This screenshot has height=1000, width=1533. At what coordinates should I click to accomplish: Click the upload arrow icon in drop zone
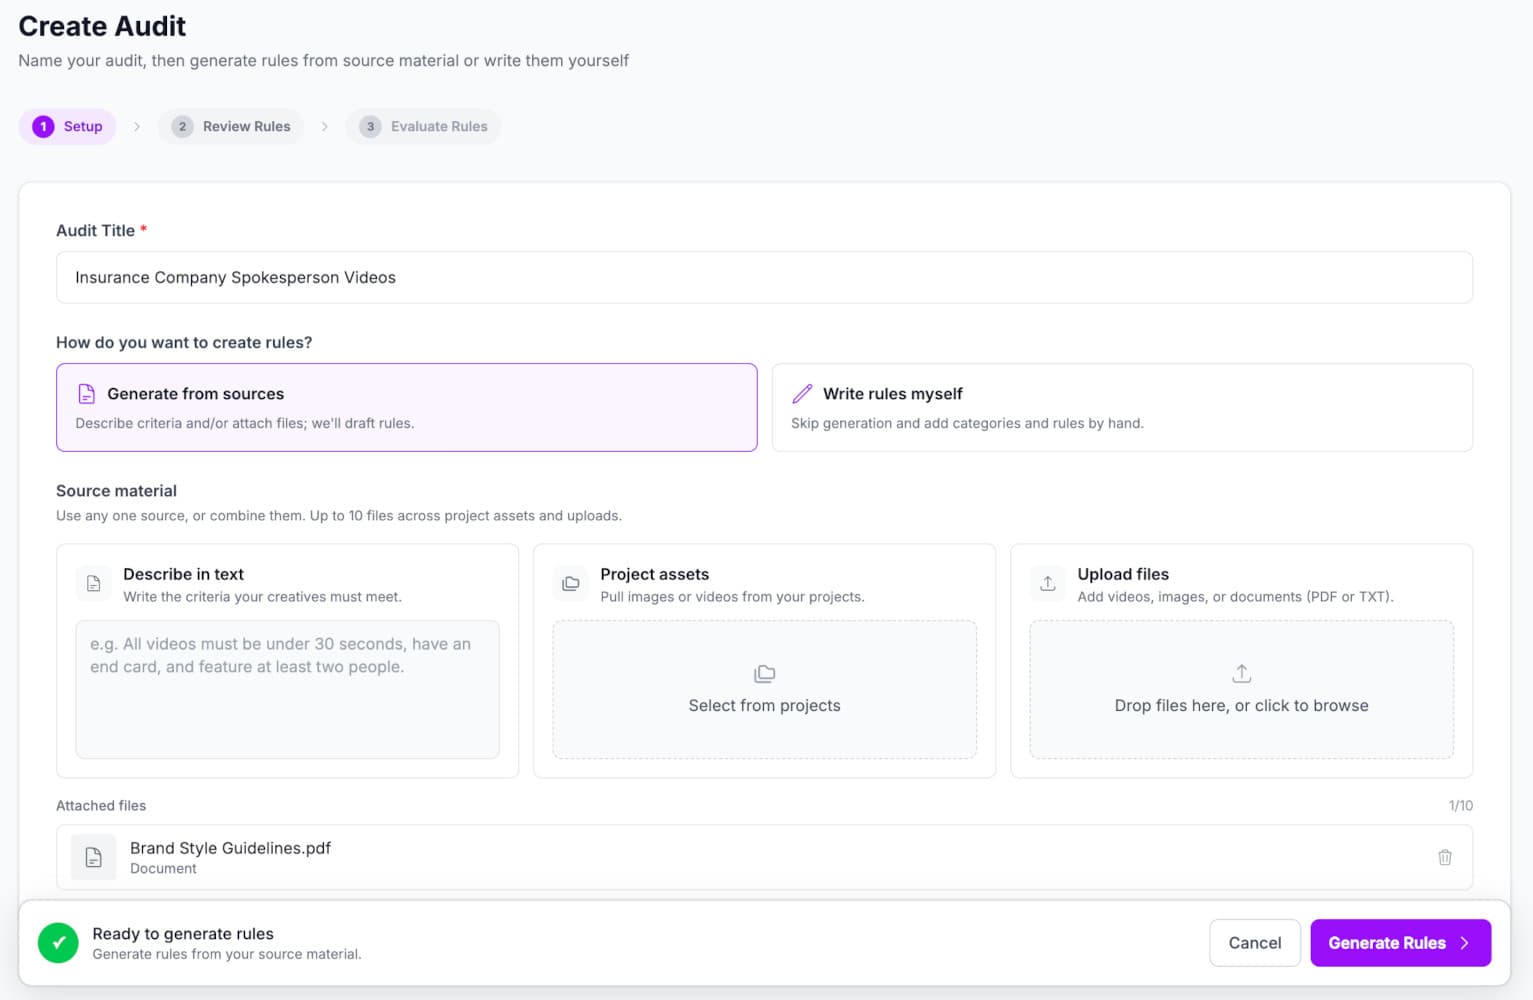[x=1241, y=673]
